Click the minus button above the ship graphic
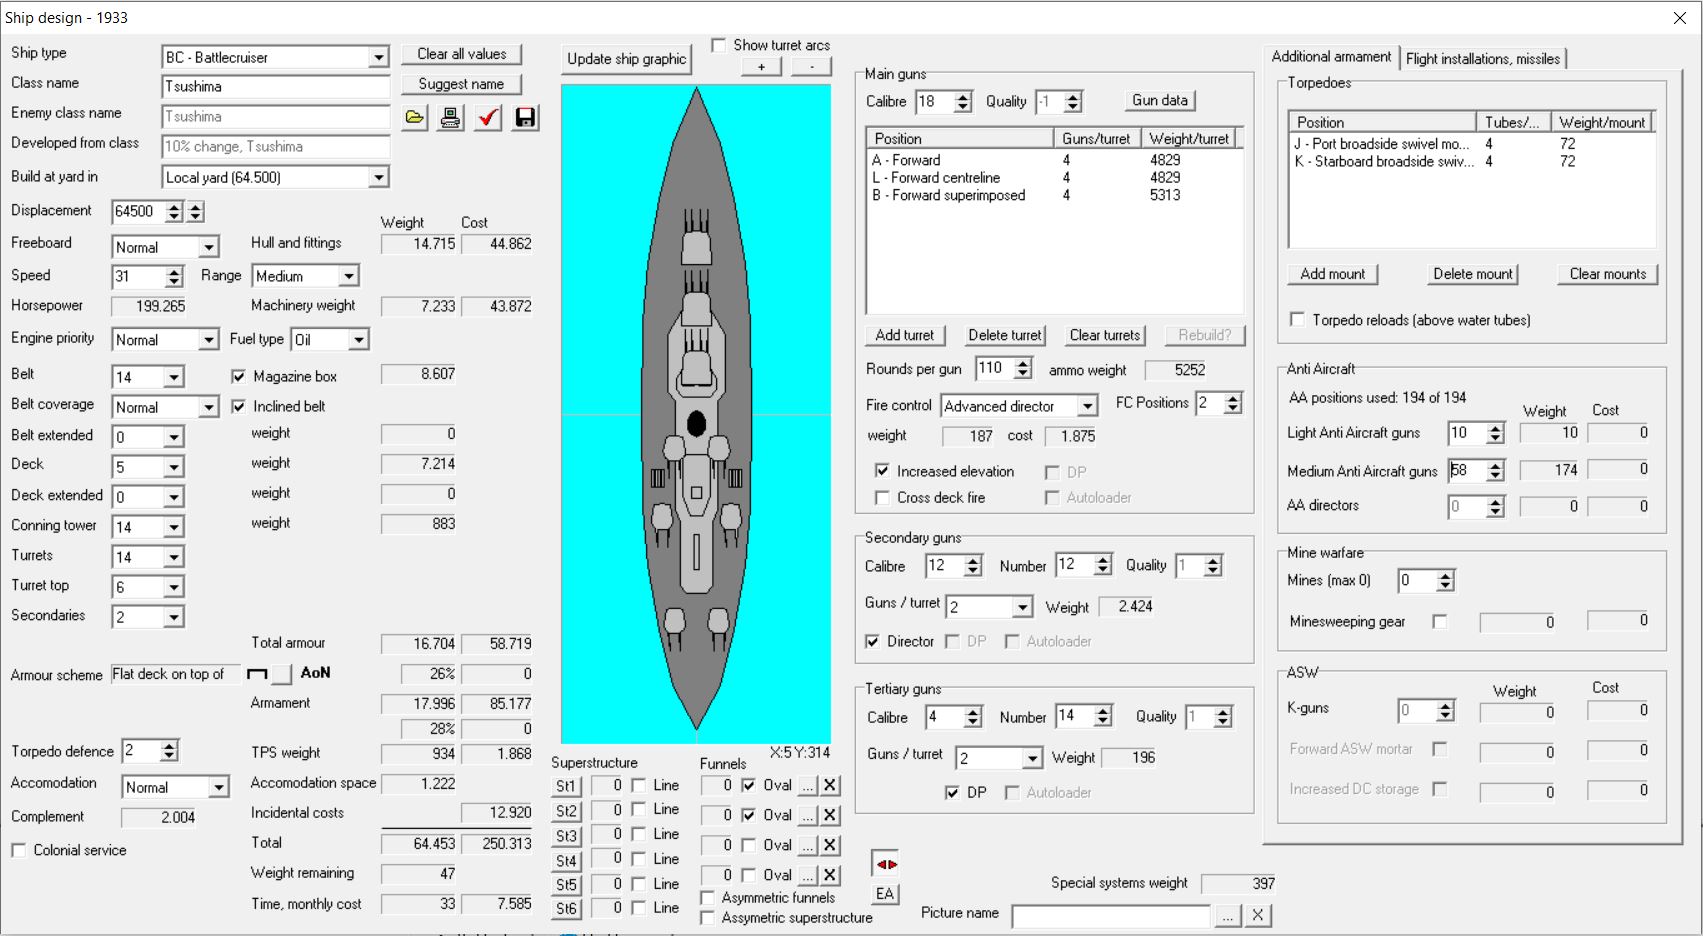Viewport: 1703px width, 936px height. [x=811, y=66]
